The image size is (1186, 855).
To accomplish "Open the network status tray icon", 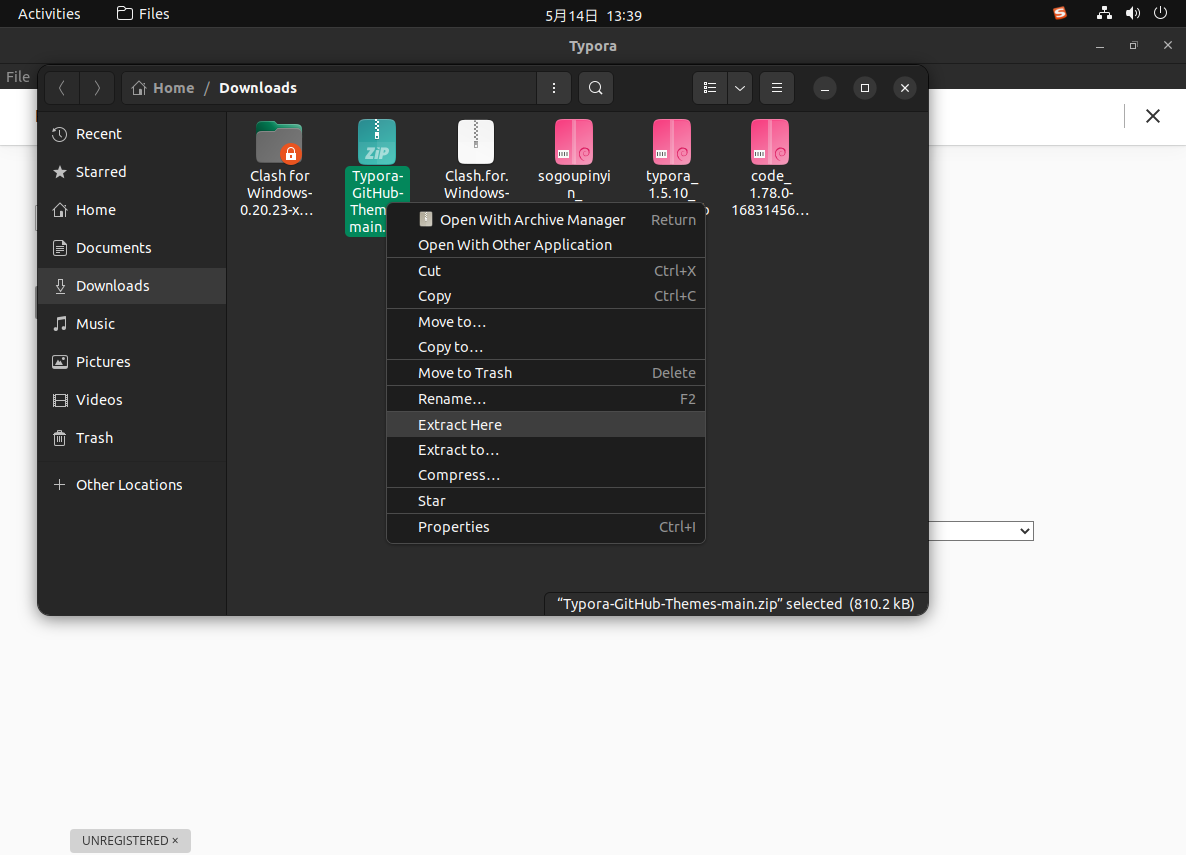I will pos(1104,13).
